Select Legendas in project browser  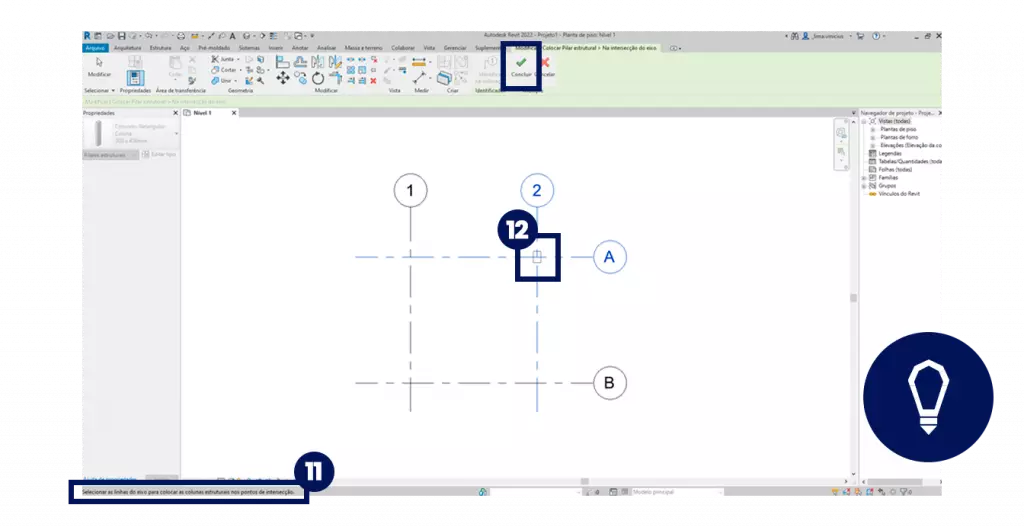point(889,153)
